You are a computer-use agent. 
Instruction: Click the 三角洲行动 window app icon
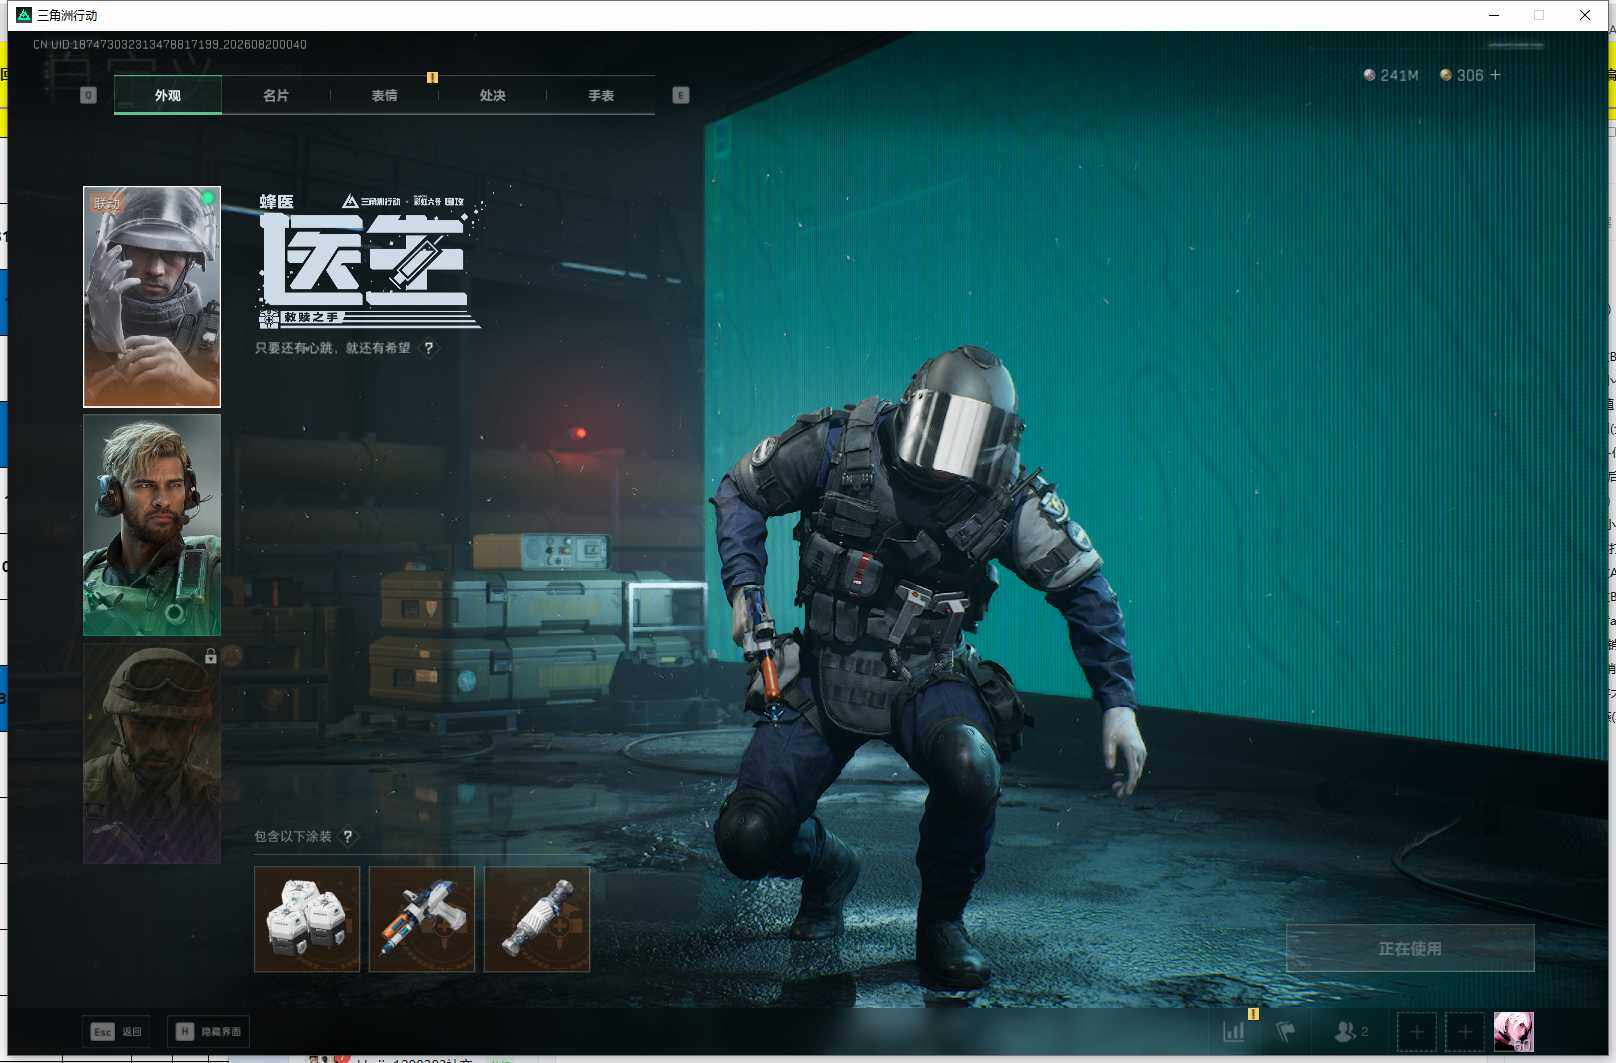[24, 15]
